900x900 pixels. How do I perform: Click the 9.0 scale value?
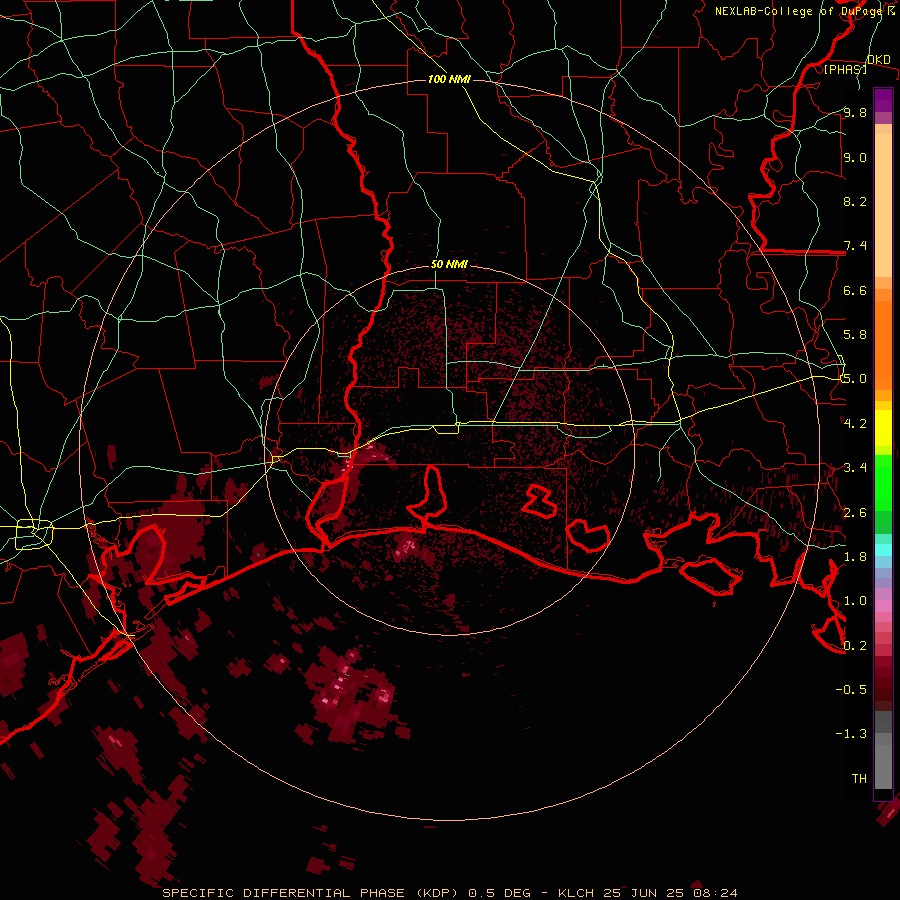(855, 157)
